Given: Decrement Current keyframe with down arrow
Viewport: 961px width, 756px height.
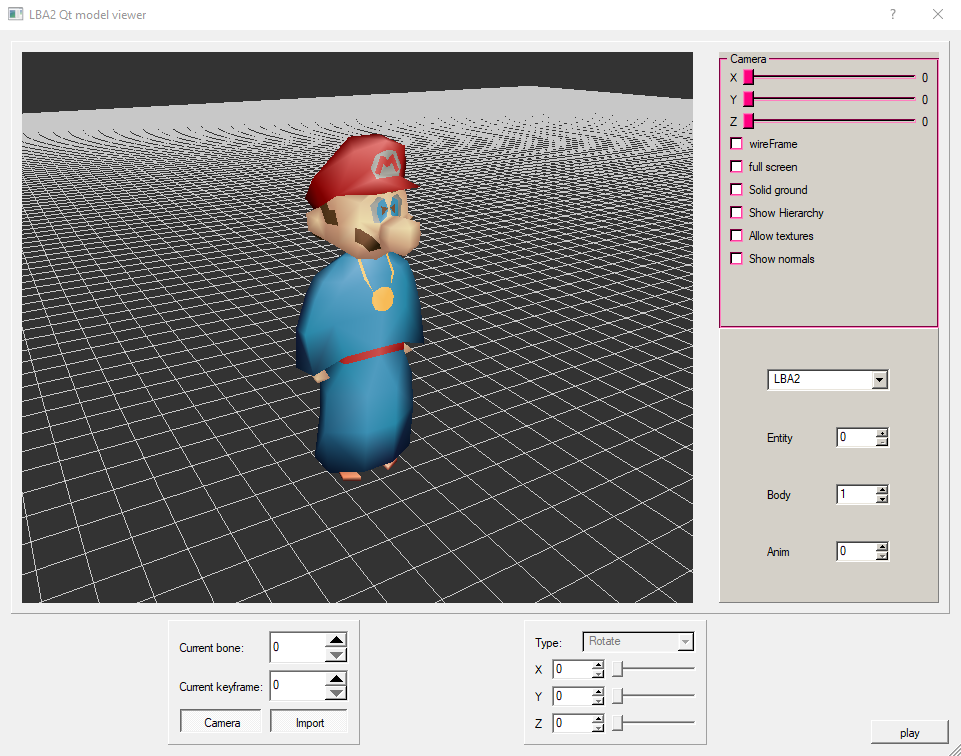Looking at the screenshot, I should pyautogui.click(x=336, y=694).
